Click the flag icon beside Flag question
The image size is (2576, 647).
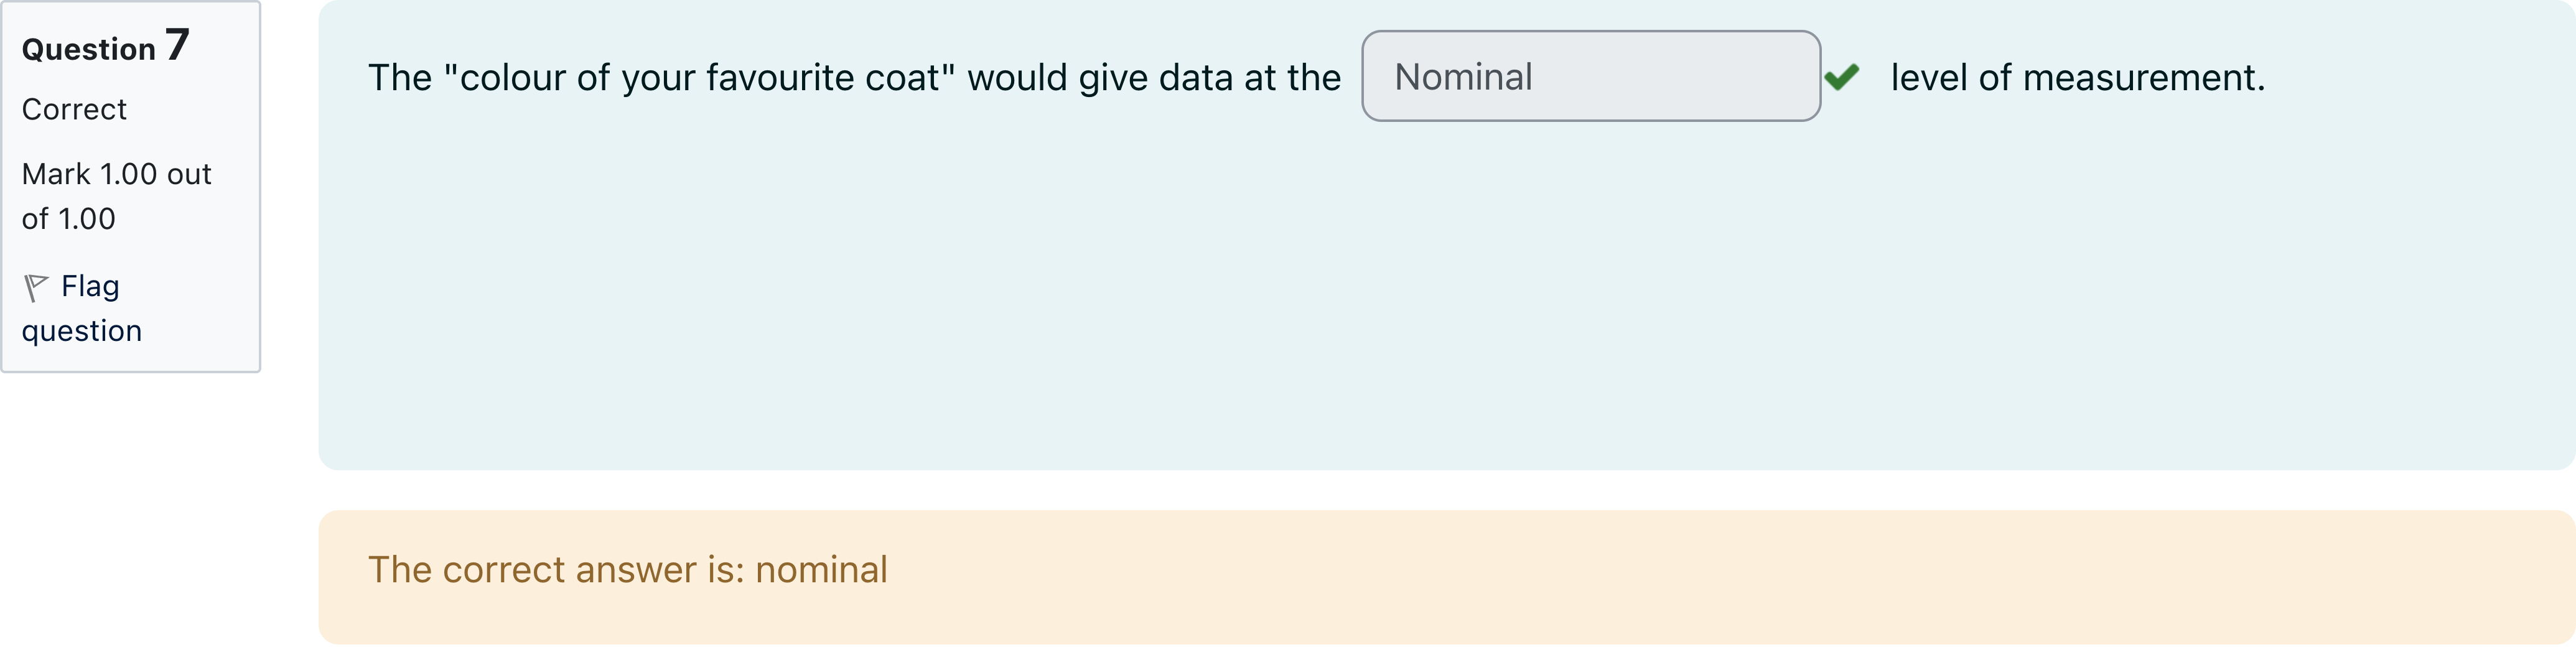[36, 288]
